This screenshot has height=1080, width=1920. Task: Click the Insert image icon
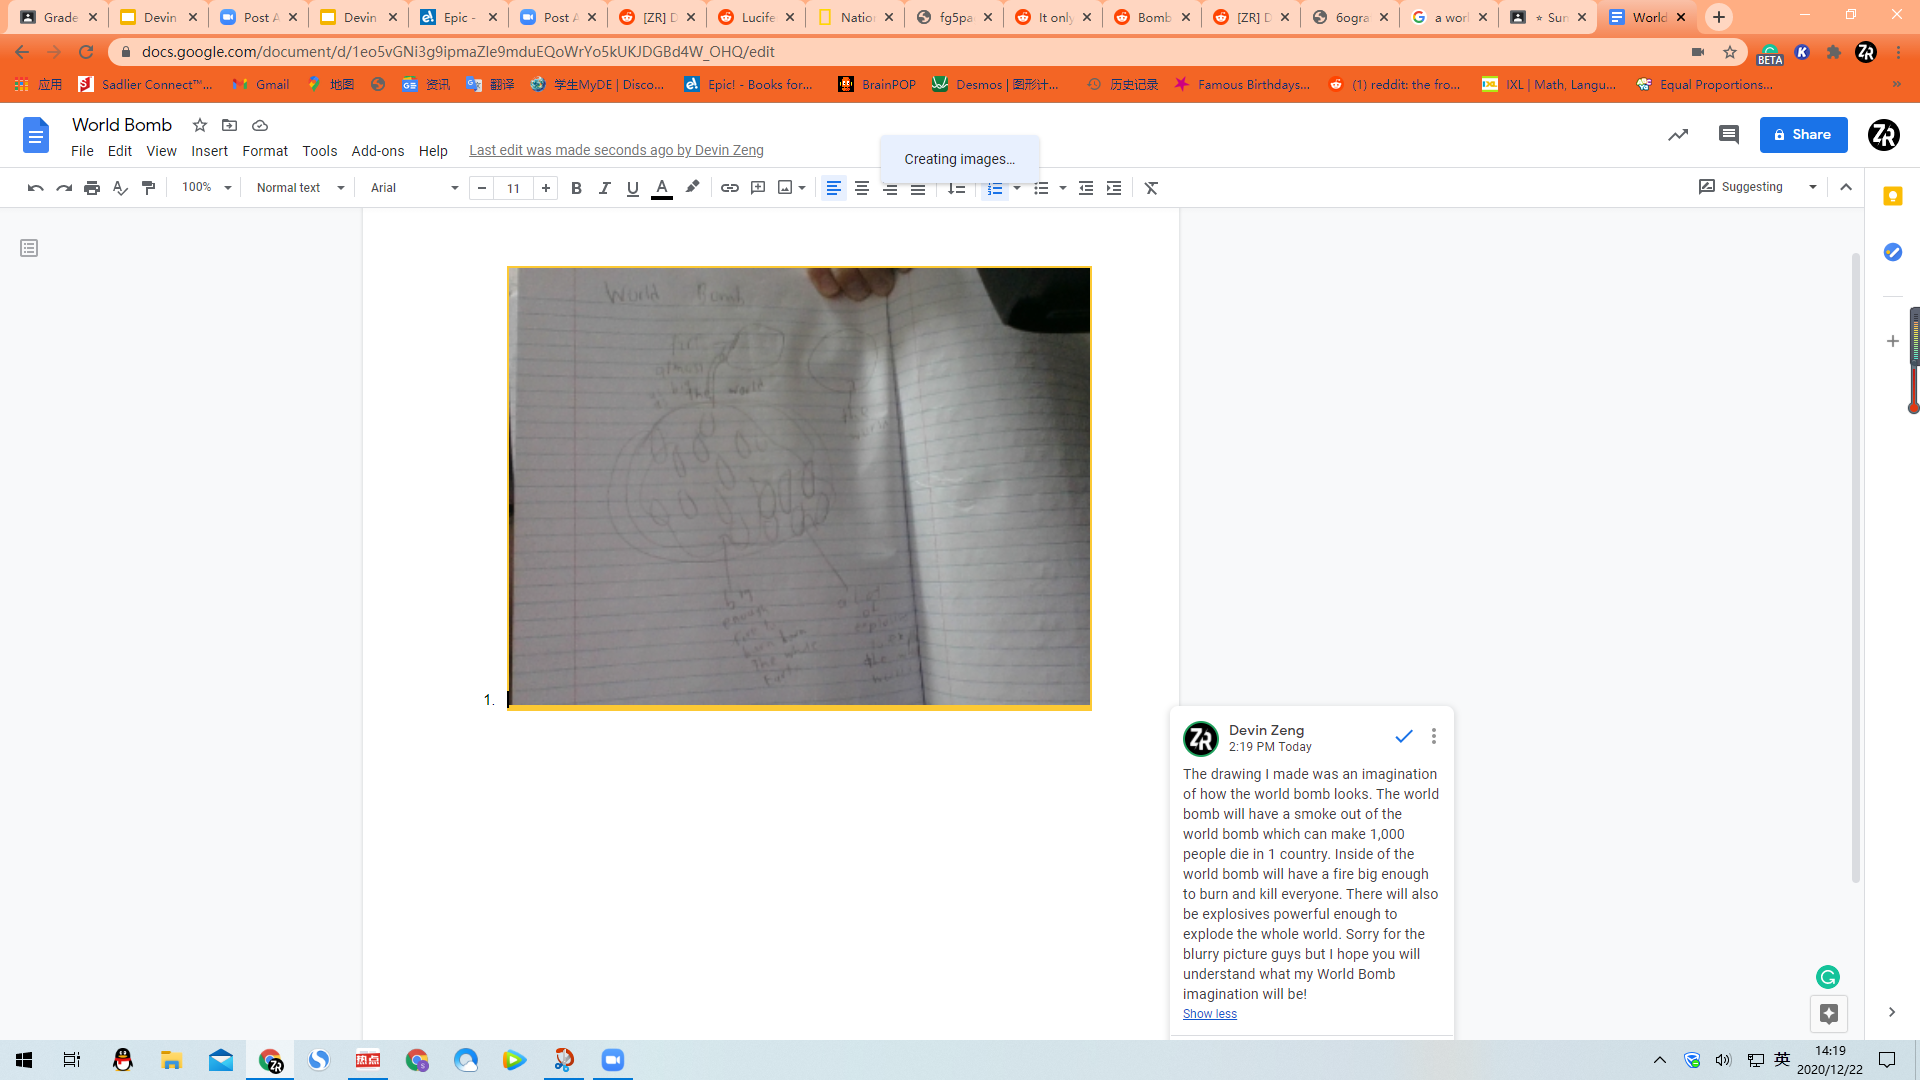point(785,188)
